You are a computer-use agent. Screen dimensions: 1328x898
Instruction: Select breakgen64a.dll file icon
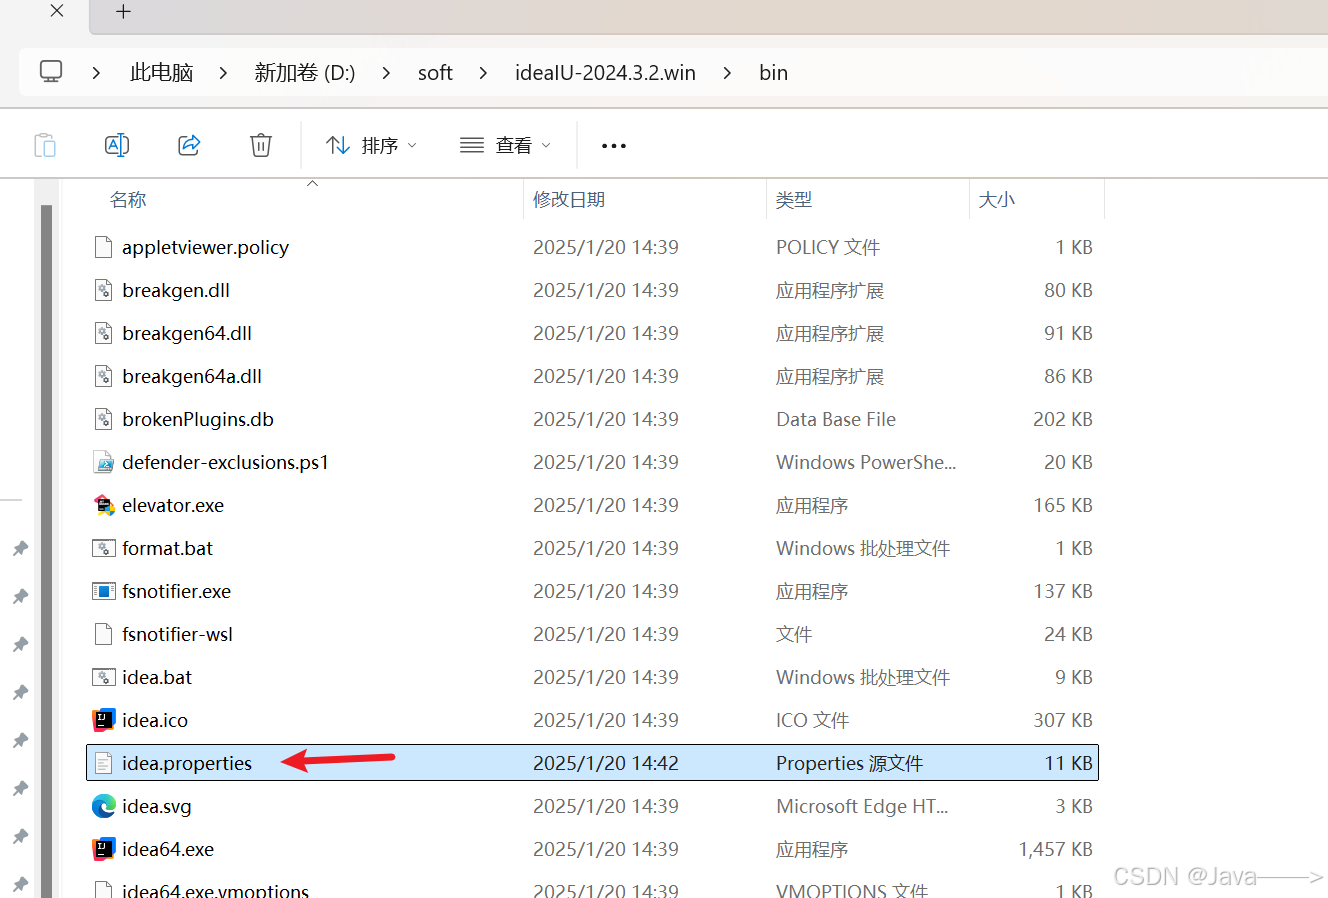click(x=103, y=376)
